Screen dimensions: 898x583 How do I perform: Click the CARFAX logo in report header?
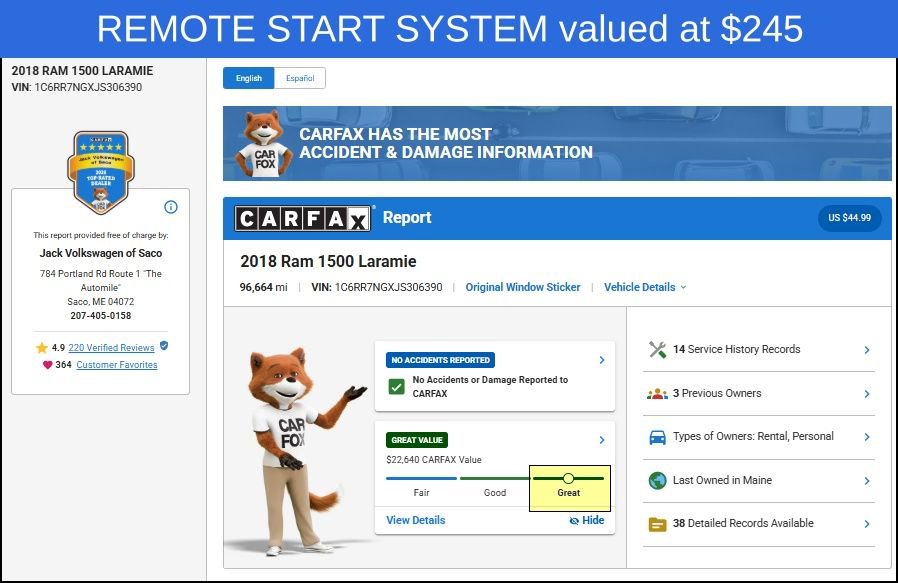(302, 218)
